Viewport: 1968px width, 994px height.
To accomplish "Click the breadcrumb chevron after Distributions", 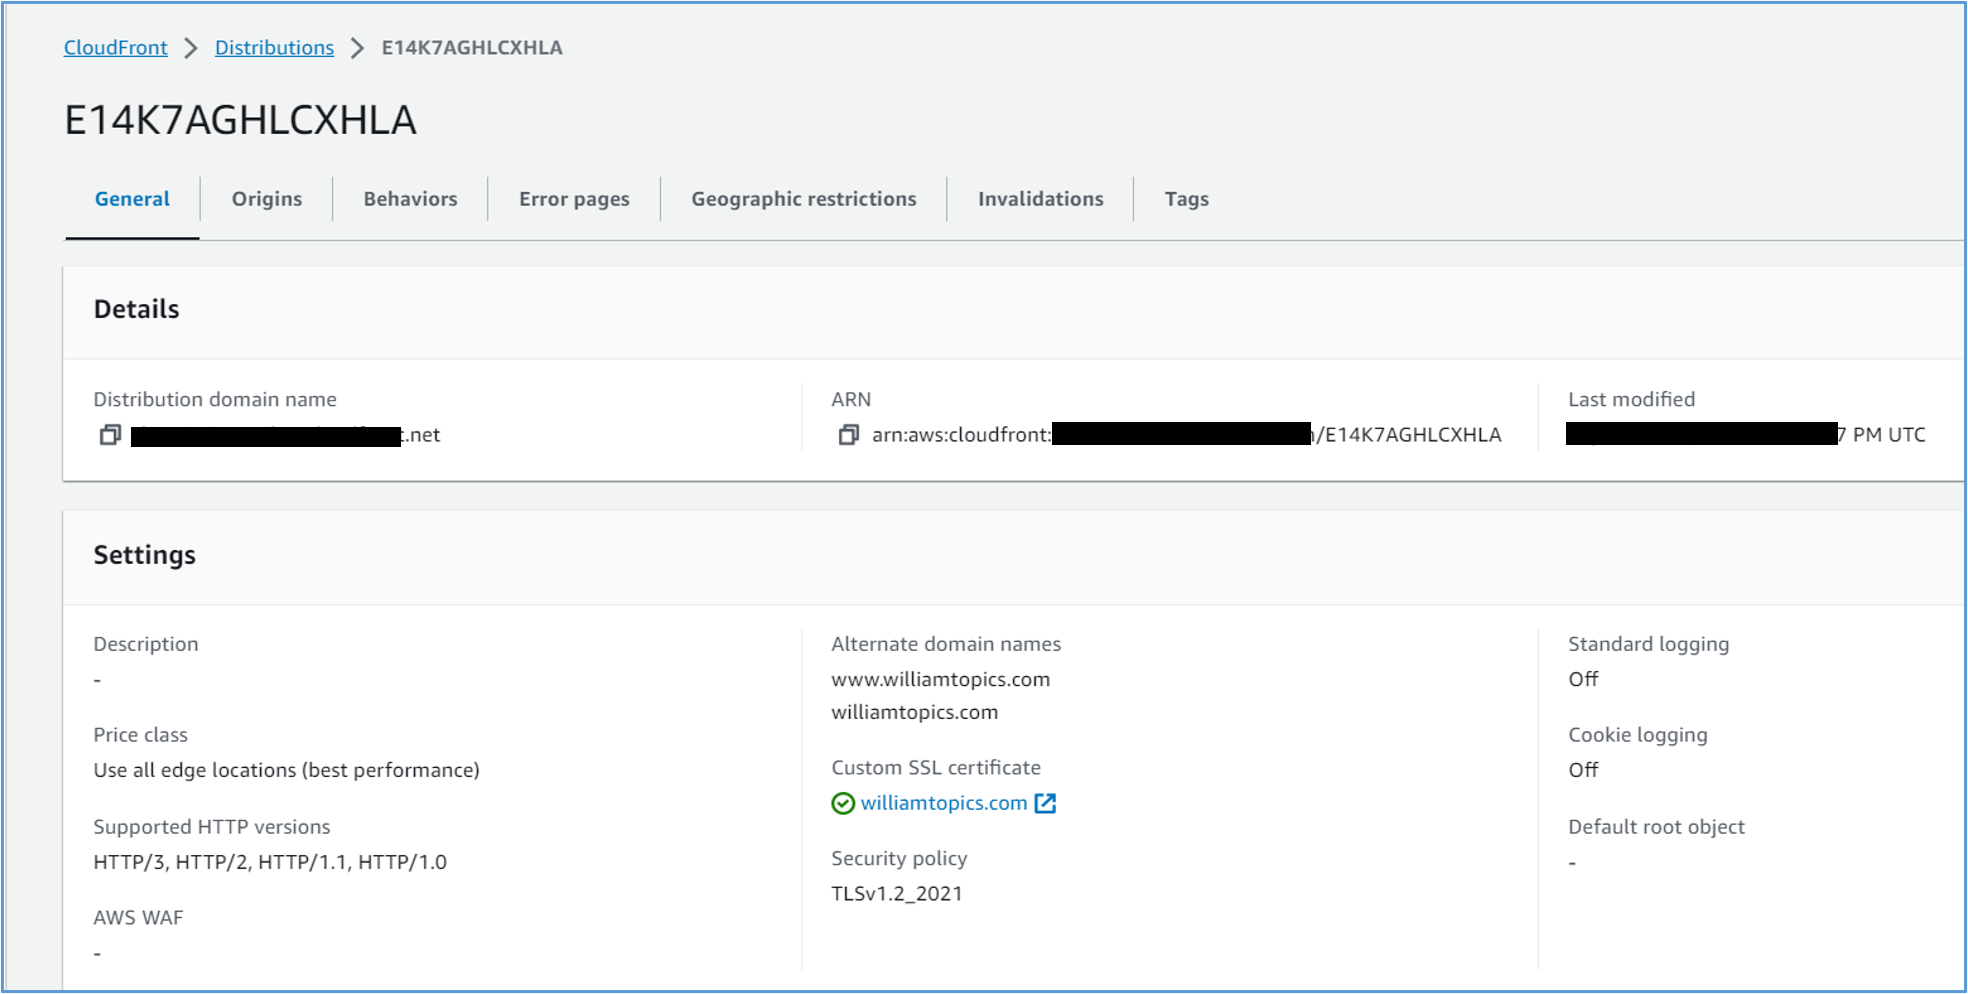I will (x=356, y=47).
